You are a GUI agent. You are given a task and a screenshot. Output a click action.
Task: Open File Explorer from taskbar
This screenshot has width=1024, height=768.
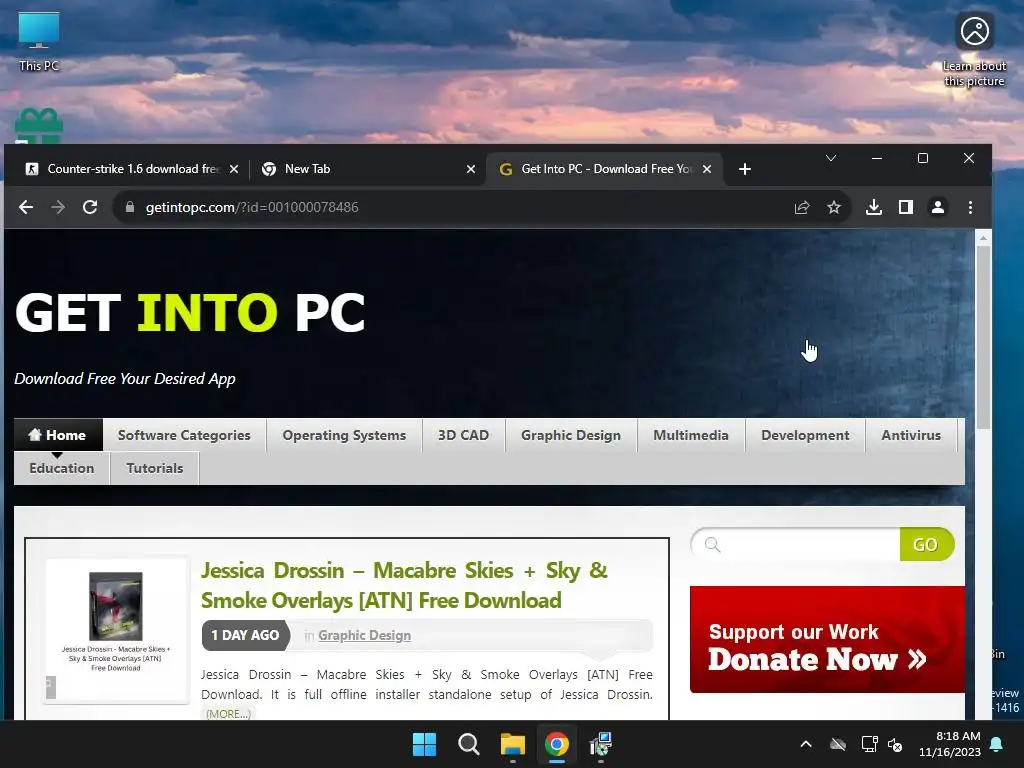(513, 744)
